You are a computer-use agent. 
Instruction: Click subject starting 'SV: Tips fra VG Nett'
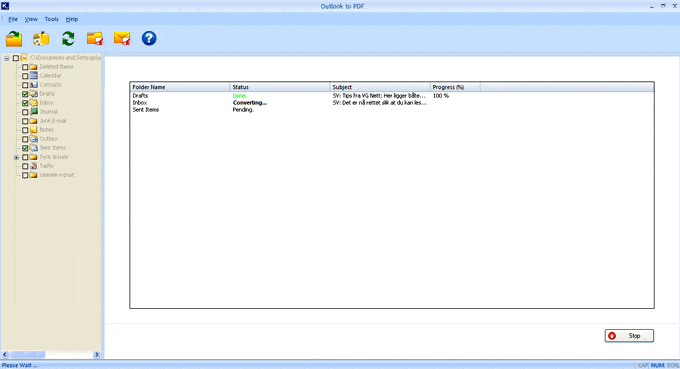click(x=379, y=95)
